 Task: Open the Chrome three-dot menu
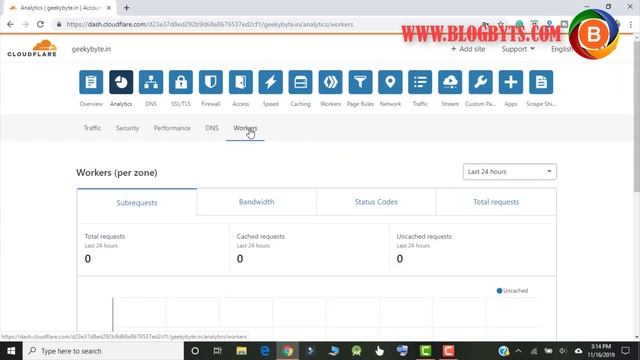click(x=631, y=24)
